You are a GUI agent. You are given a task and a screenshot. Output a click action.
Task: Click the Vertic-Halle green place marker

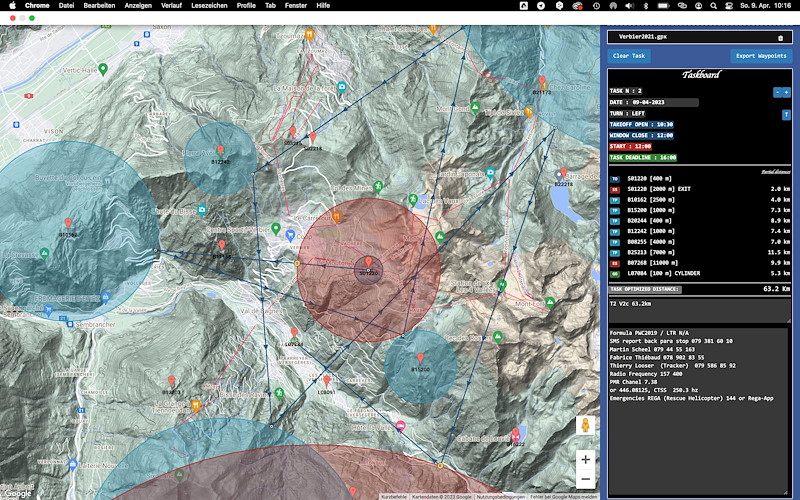(x=103, y=69)
